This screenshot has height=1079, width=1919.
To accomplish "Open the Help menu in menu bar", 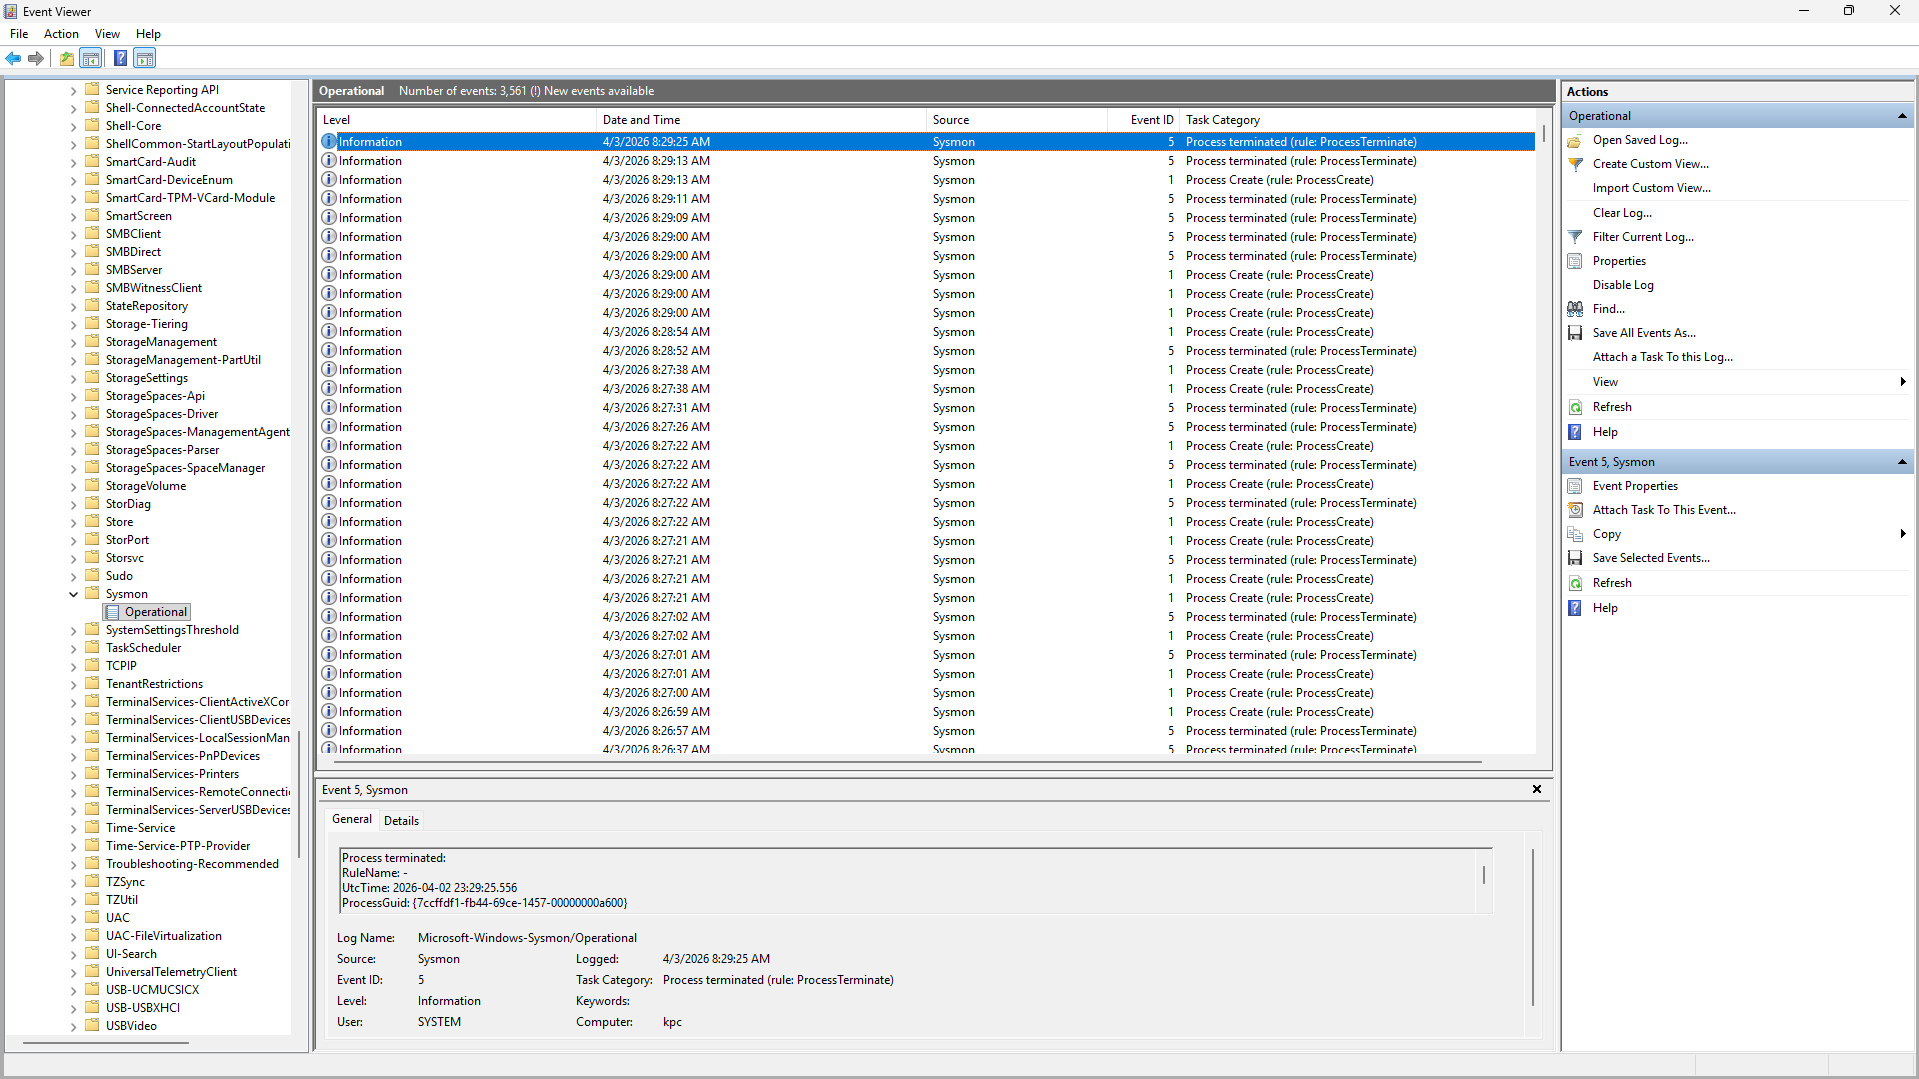I will coord(148,34).
